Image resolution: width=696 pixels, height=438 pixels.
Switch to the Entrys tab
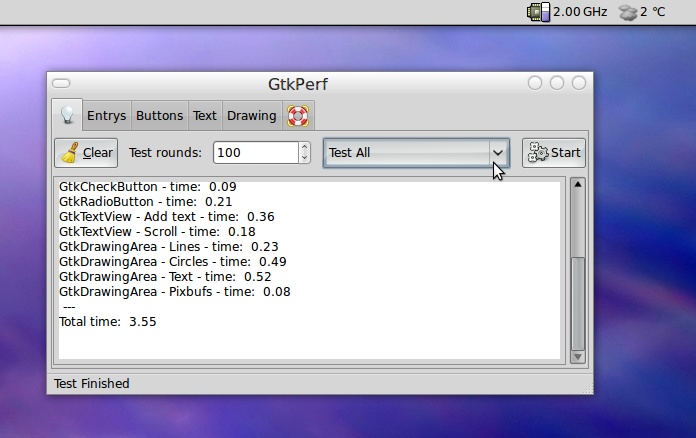[x=107, y=116]
